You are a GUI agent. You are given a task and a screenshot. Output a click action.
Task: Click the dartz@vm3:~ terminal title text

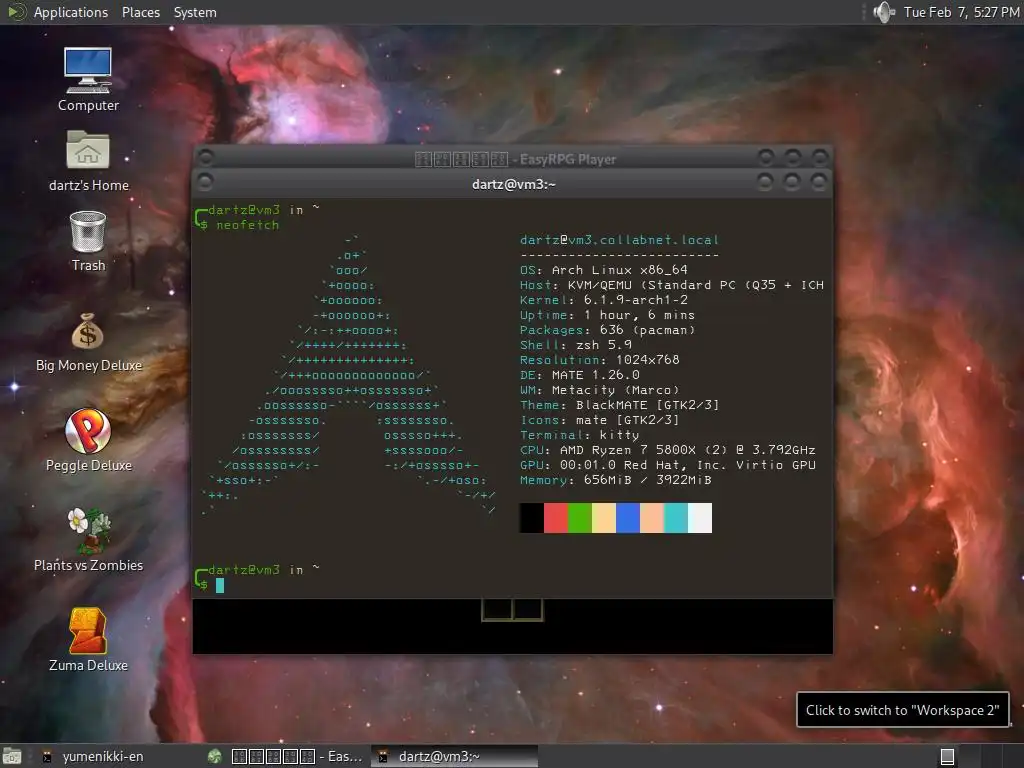point(513,184)
